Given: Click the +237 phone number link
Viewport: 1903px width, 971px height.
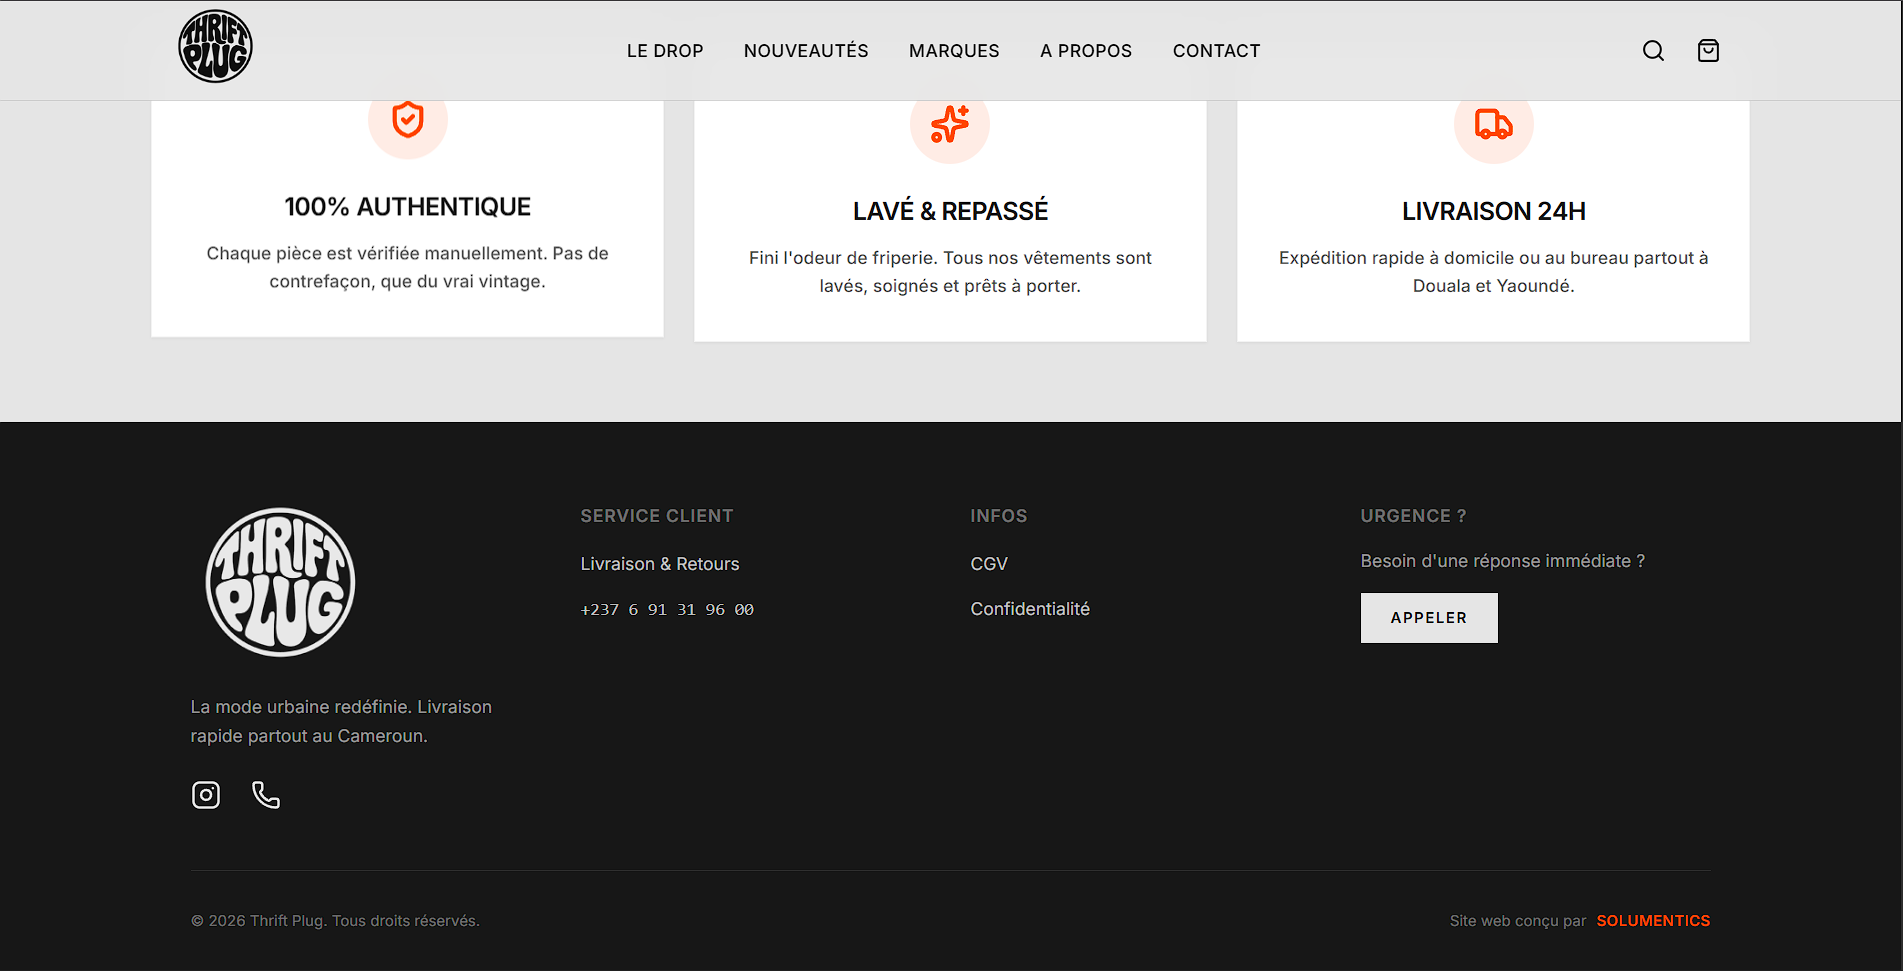Looking at the screenshot, I should tap(667, 610).
